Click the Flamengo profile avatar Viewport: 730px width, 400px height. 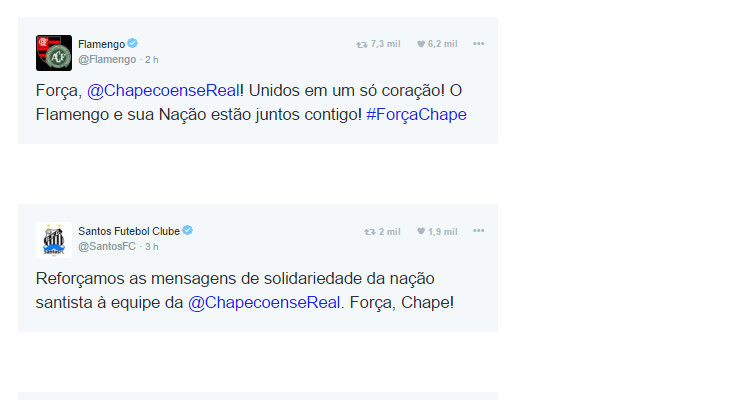pos(53,52)
